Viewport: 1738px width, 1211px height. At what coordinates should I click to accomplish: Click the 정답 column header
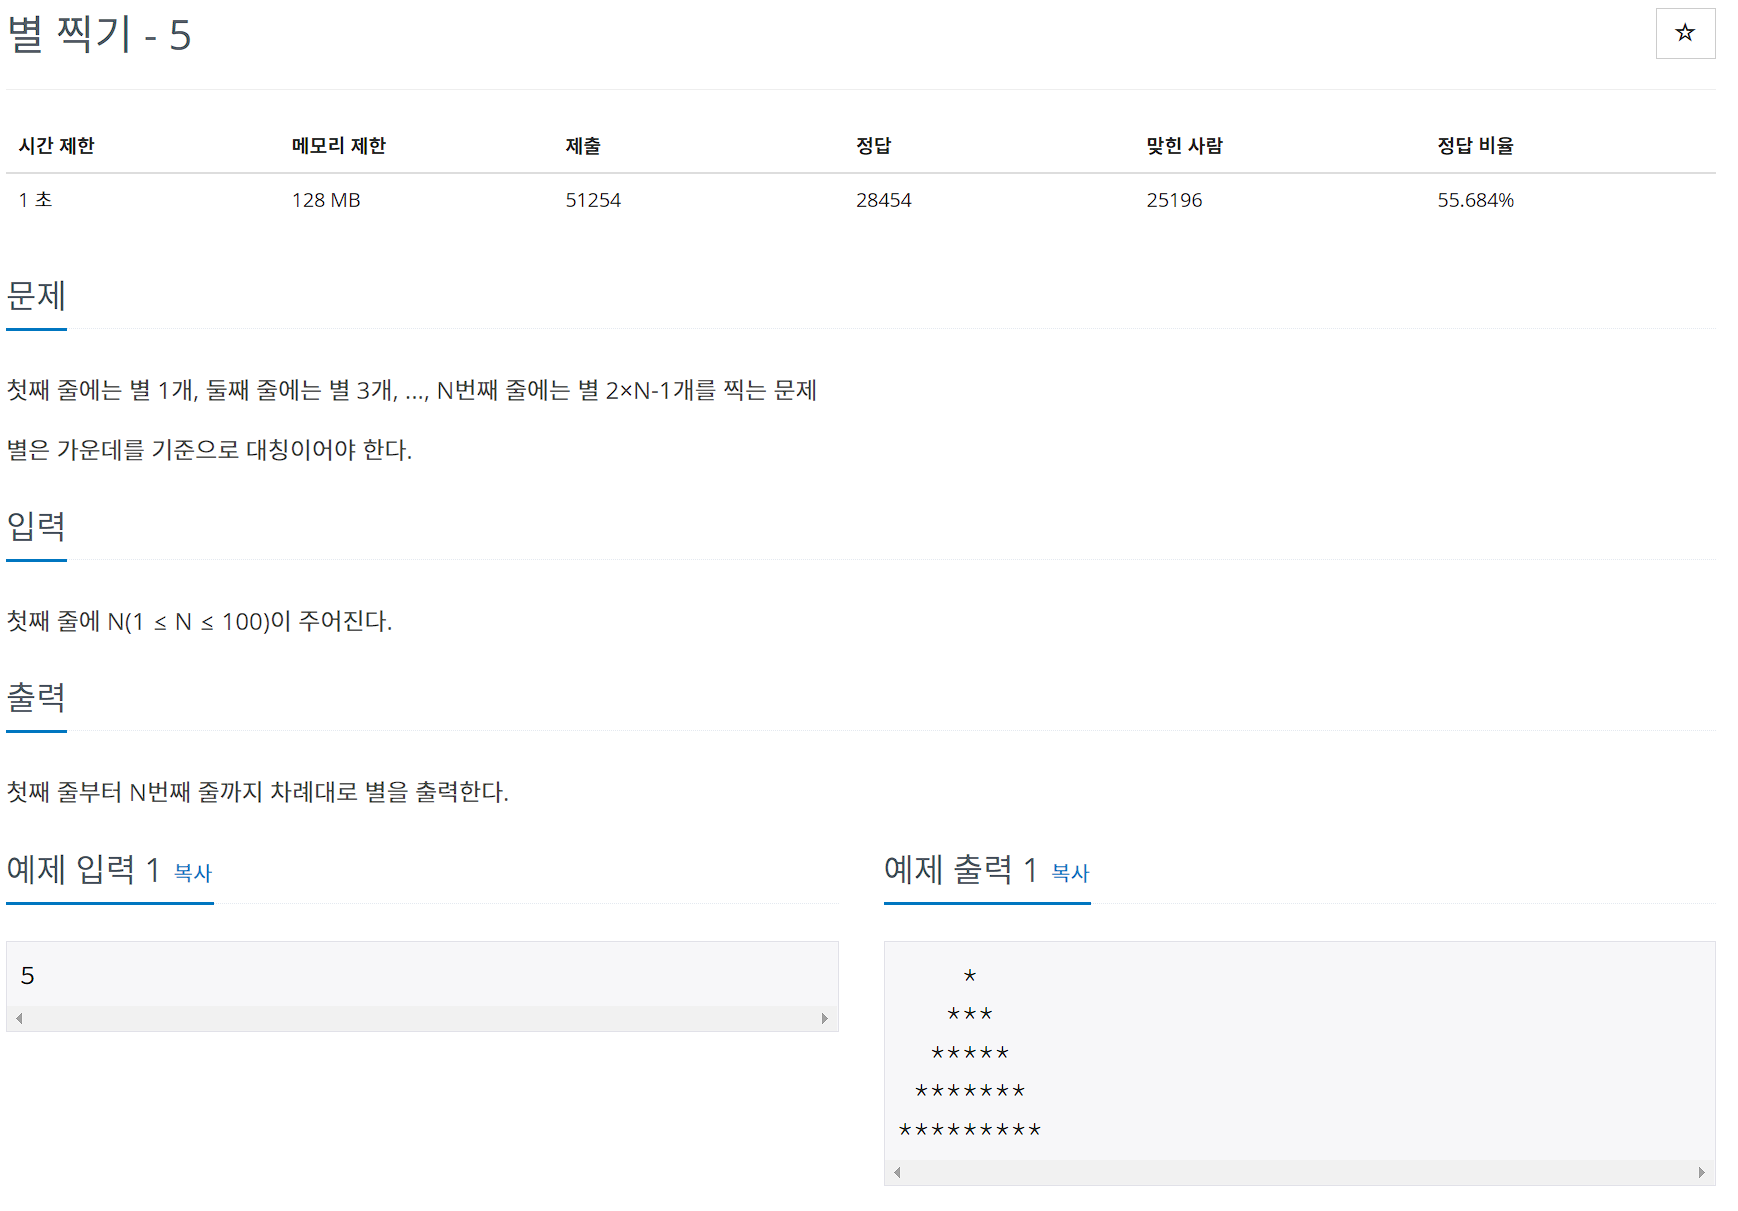tap(874, 146)
